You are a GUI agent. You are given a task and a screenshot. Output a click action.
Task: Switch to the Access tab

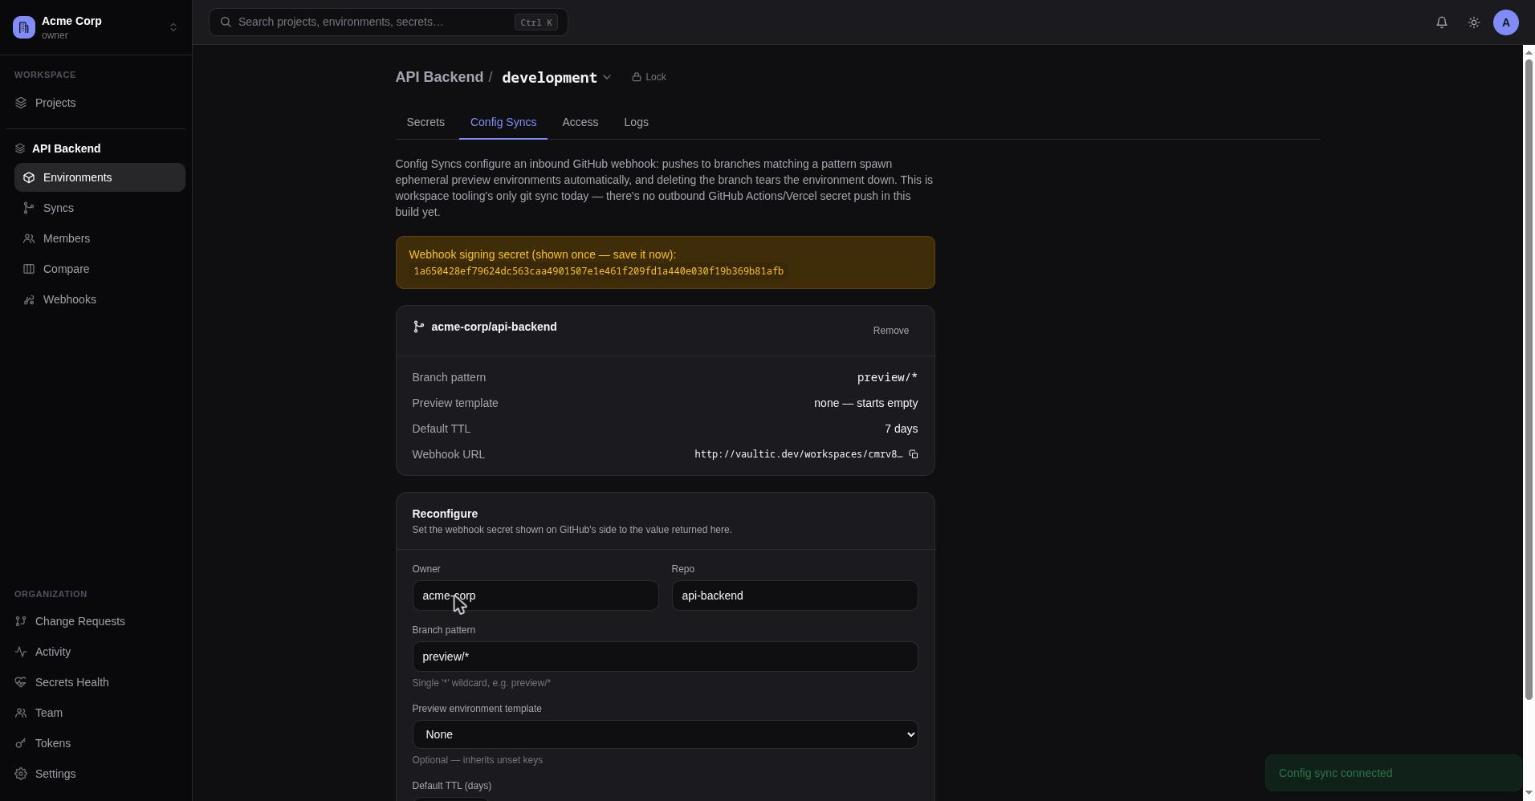pyautogui.click(x=580, y=122)
